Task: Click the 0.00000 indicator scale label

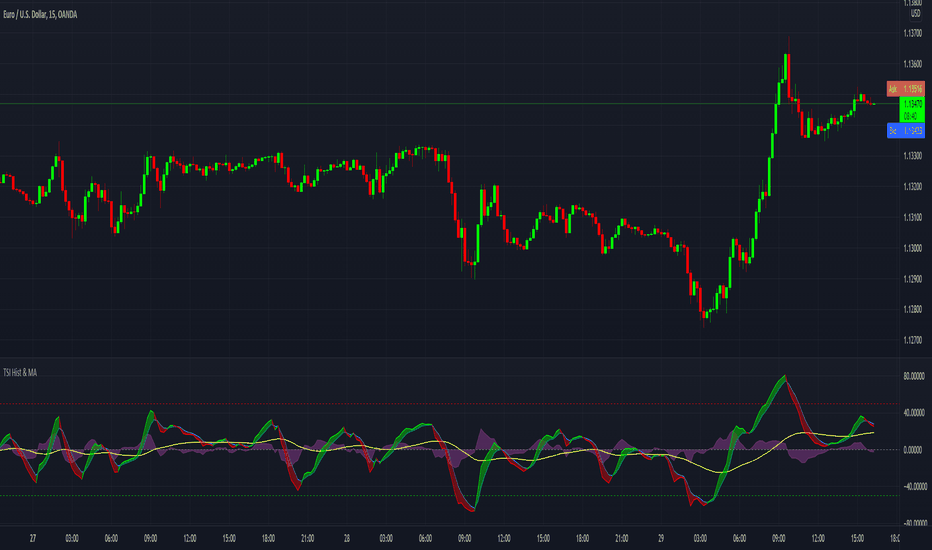Action: (915, 450)
